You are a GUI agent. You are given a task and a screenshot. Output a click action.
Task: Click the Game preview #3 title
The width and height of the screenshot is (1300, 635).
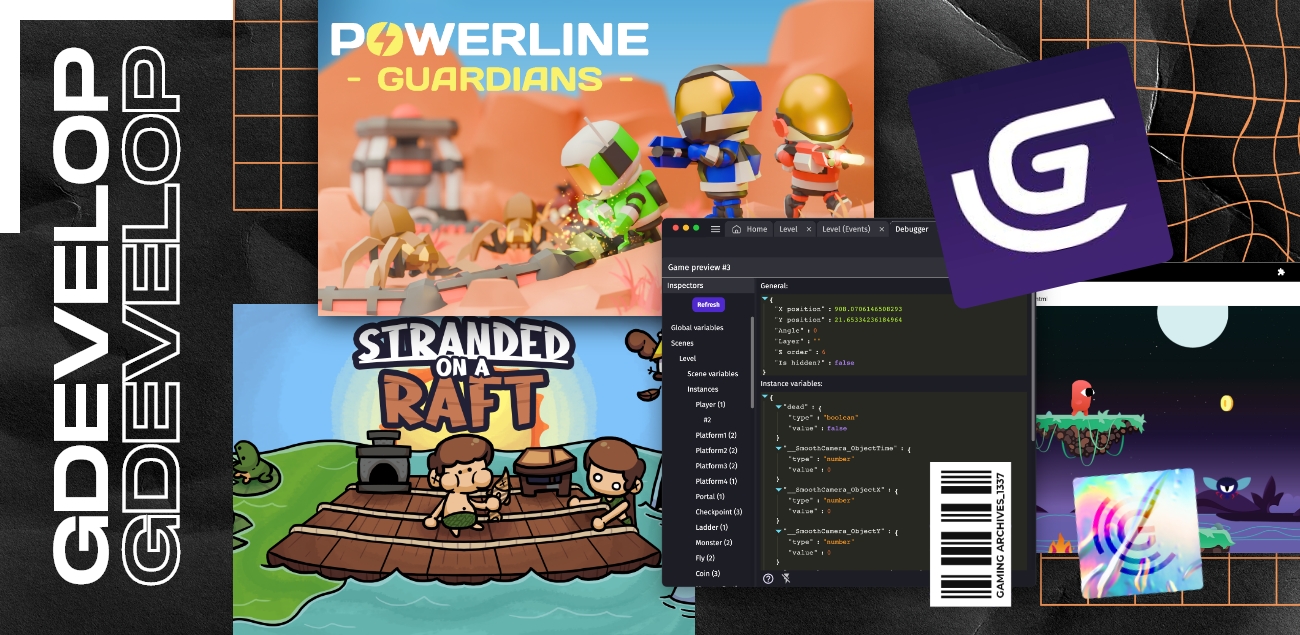pos(700,268)
